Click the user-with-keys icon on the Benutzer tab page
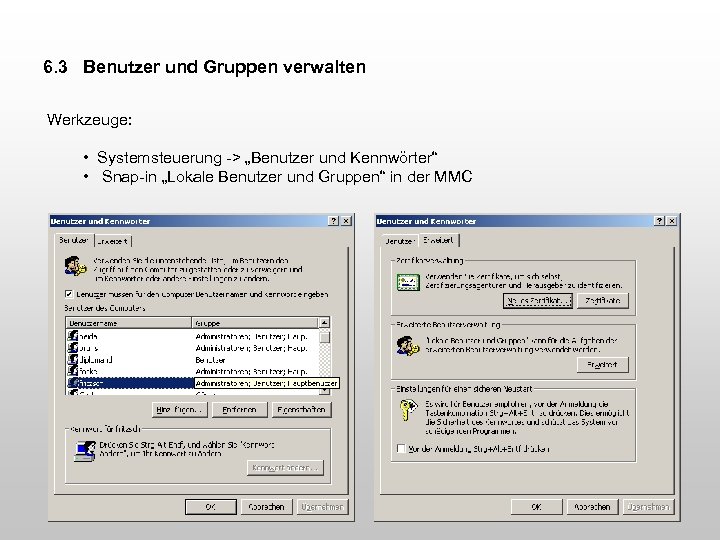720x540 pixels. pyautogui.click(x=75, y=266)
